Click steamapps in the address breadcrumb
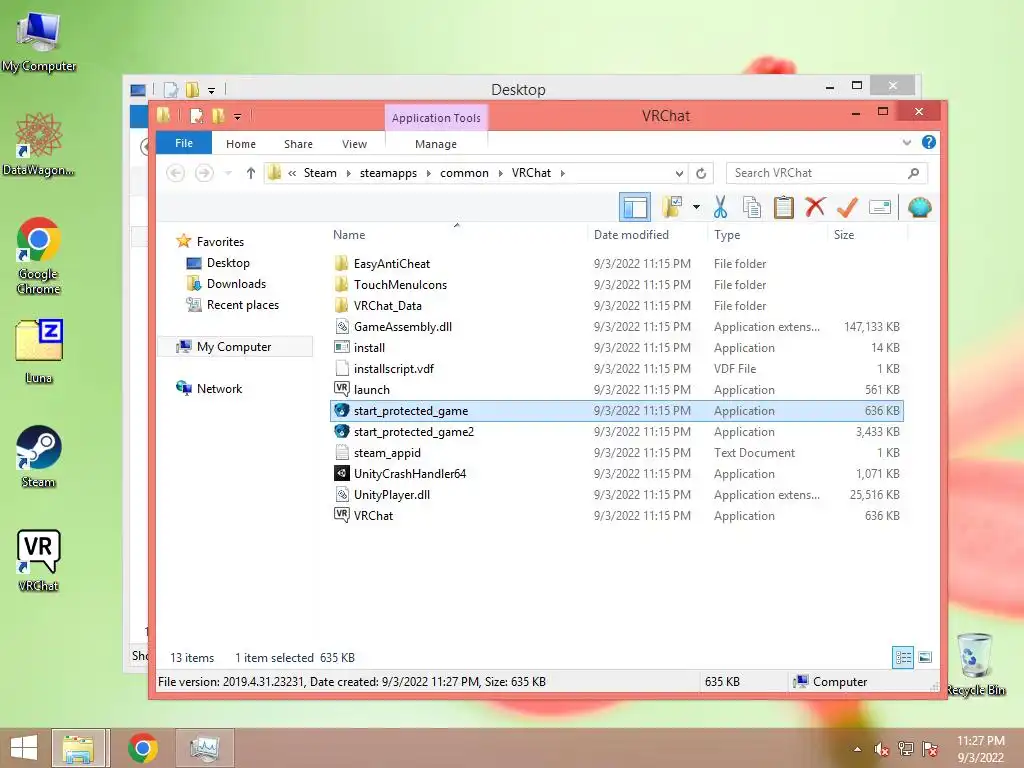The width and height of the screenshot is (1024, 768). [x=388, y=173]
